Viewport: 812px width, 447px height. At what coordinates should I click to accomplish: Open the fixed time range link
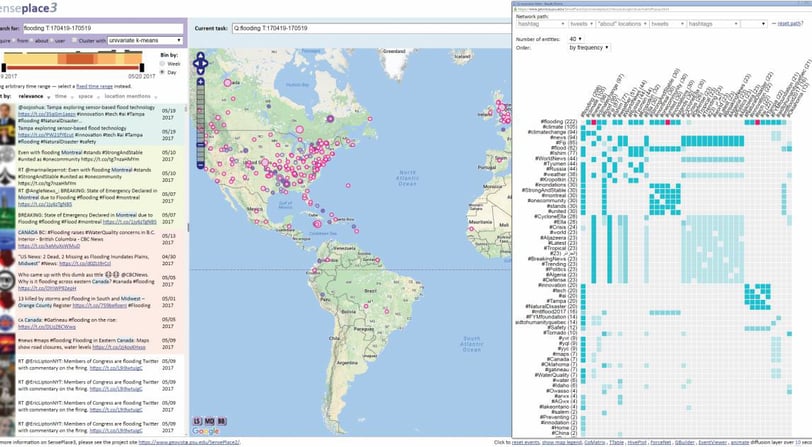coord(94,86)
